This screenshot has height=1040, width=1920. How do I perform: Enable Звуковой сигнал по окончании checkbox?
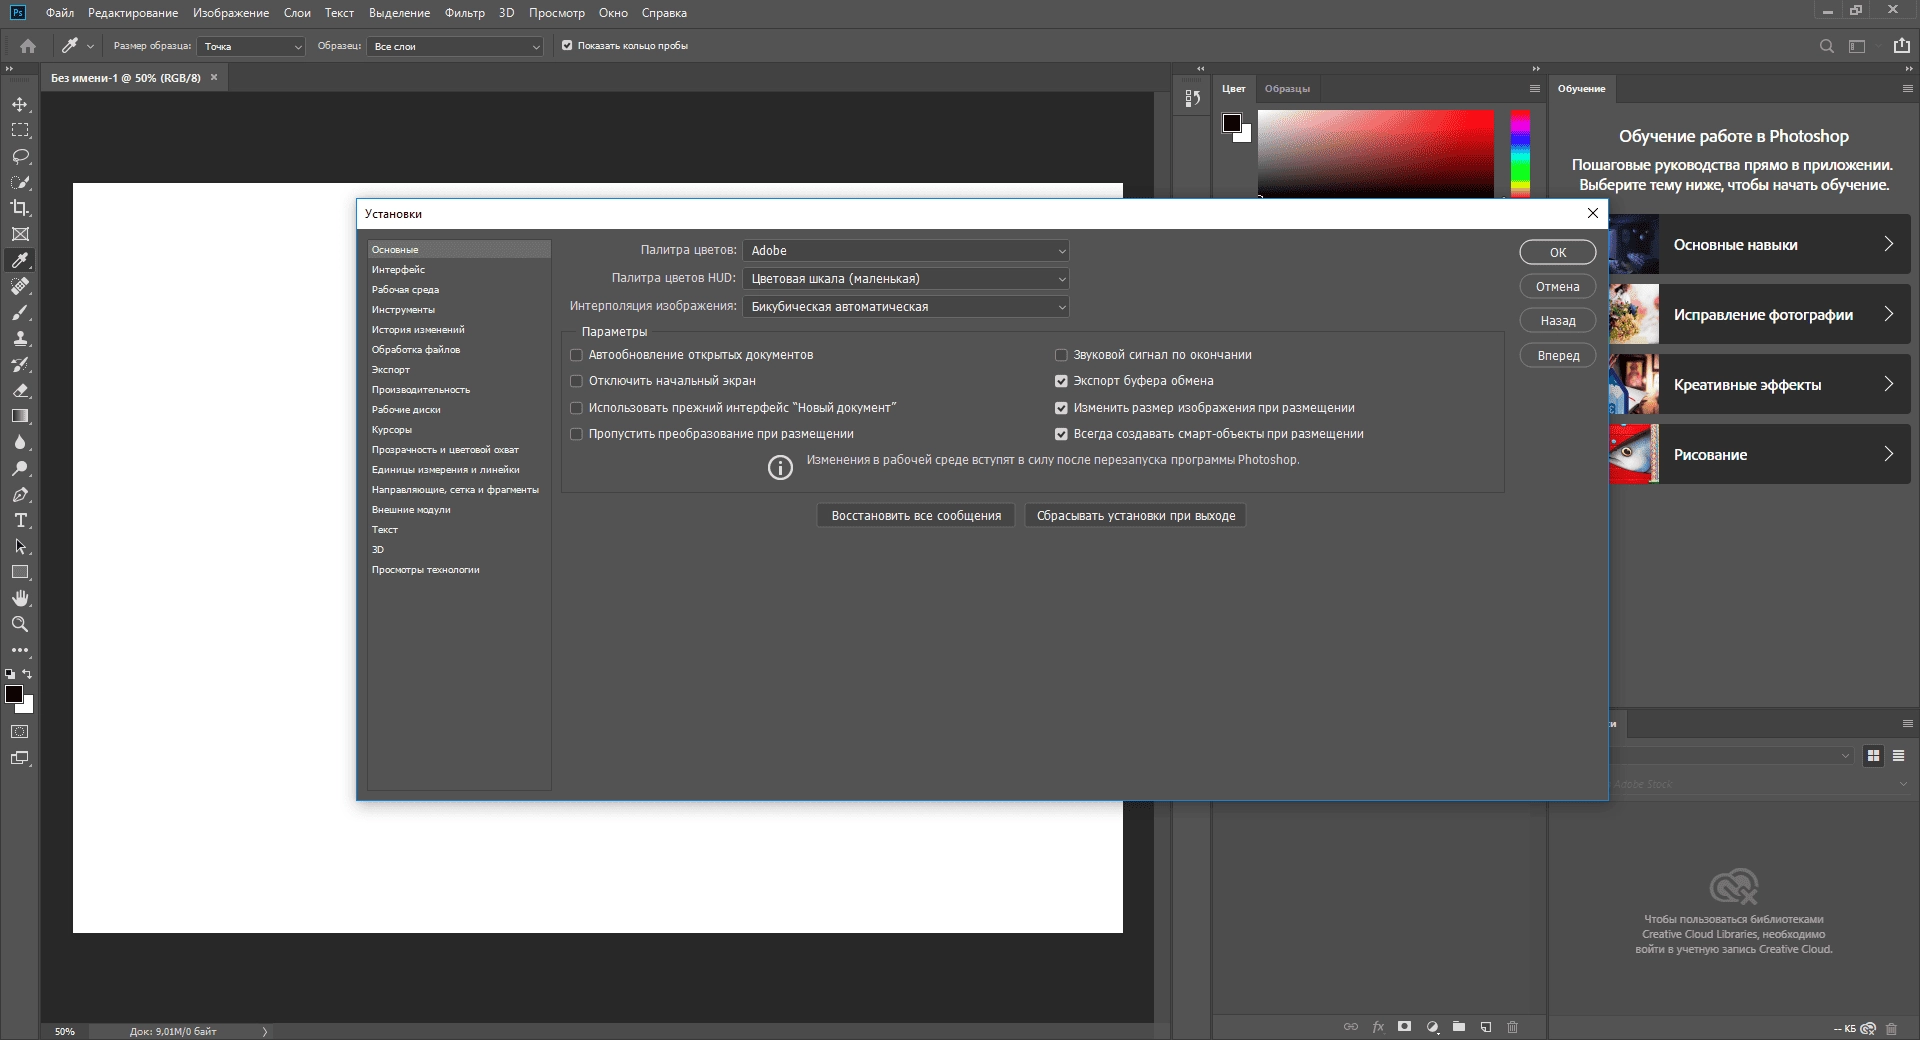click(x=1061, y=355)
